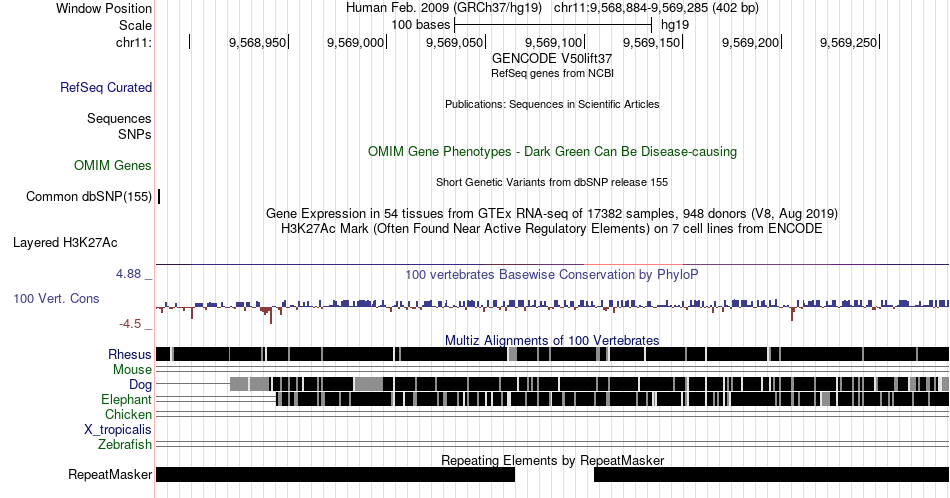Screen dimensions: 950x498
Task: Click the Mouse alignment row label
Action: (x=132, y=370)
